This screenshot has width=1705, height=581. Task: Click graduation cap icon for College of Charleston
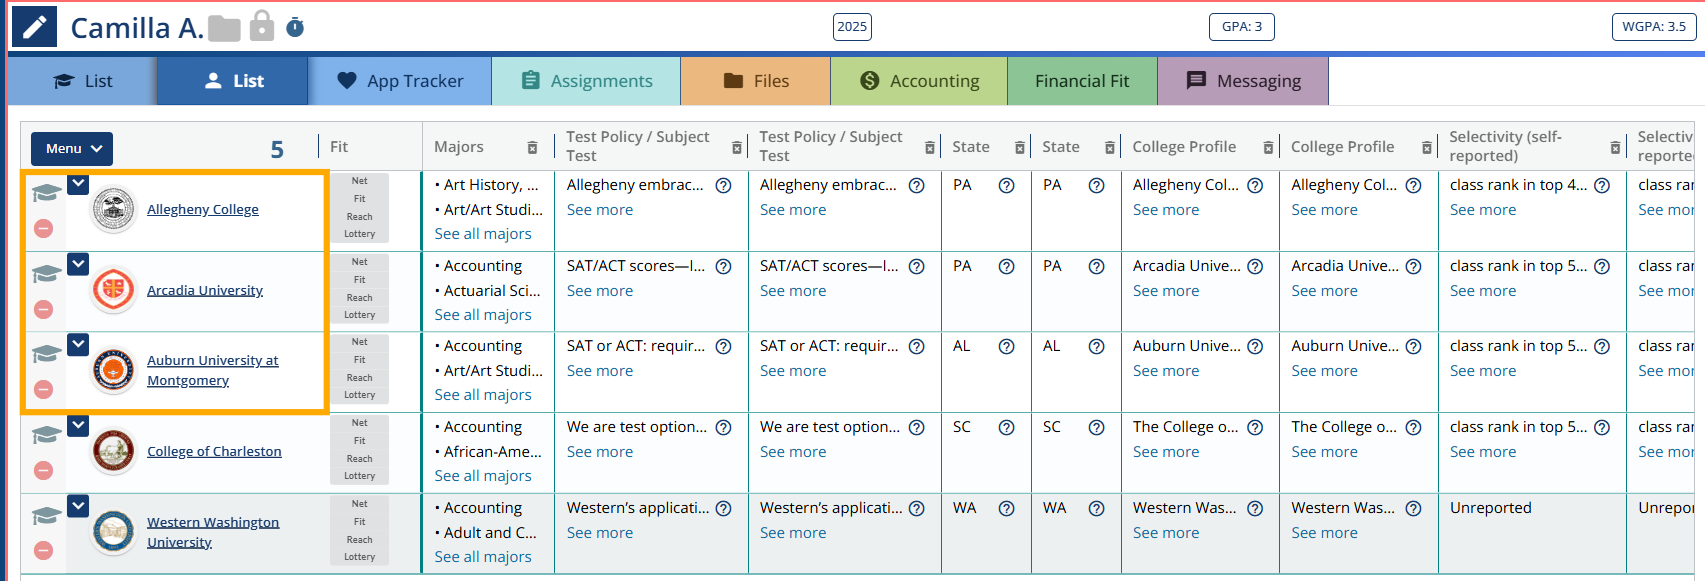46,434
